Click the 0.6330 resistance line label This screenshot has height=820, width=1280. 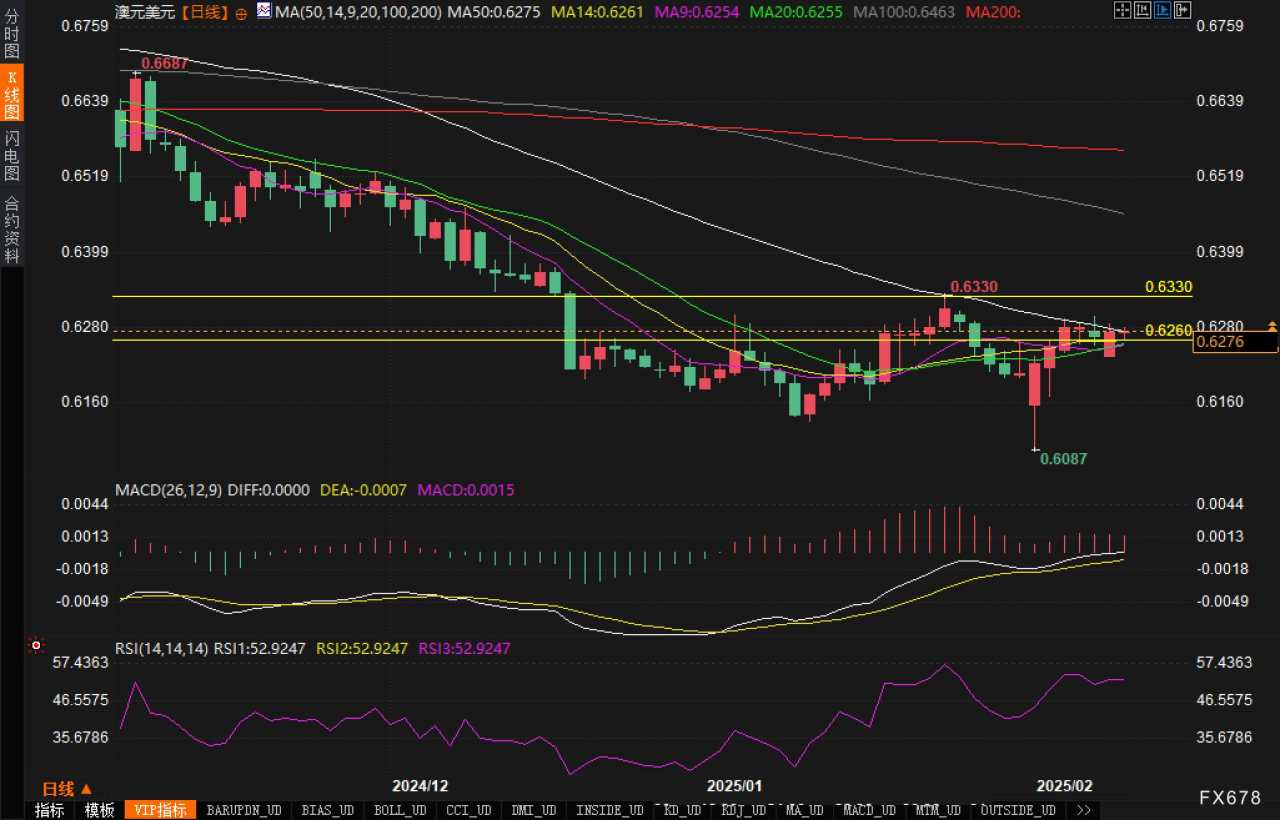click(x=1168, y=287)
